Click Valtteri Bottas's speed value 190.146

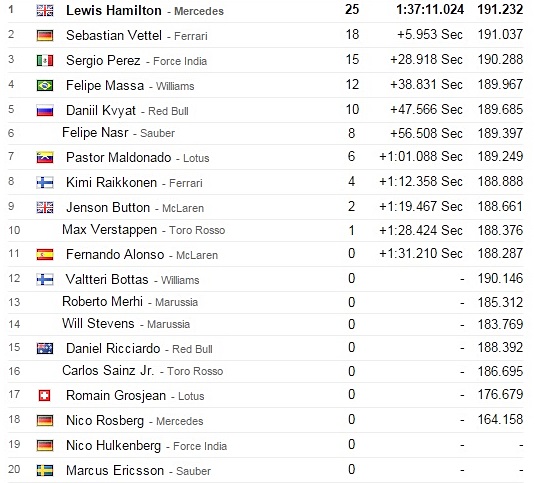pyautogui.click(x=500, y=278)
